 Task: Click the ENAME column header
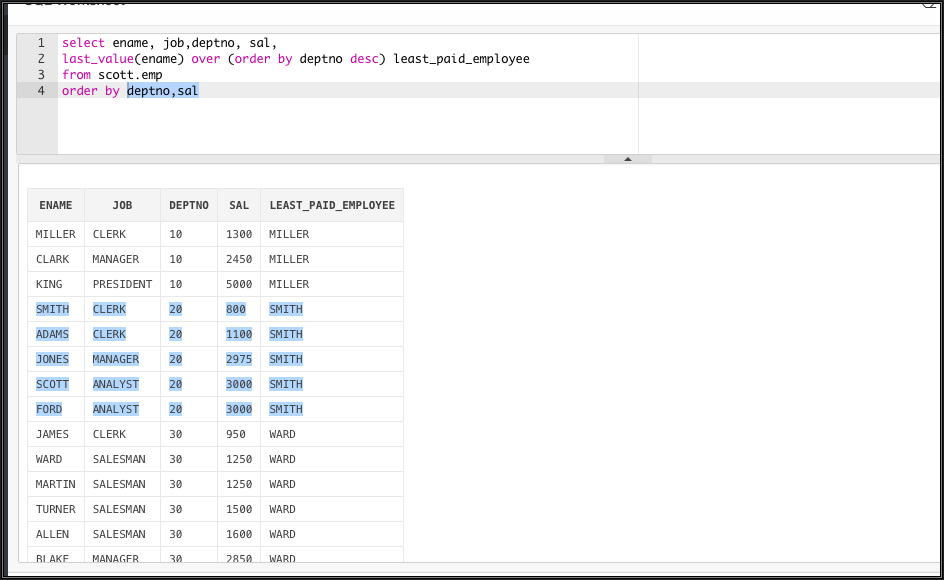click(x=56, y=205)
